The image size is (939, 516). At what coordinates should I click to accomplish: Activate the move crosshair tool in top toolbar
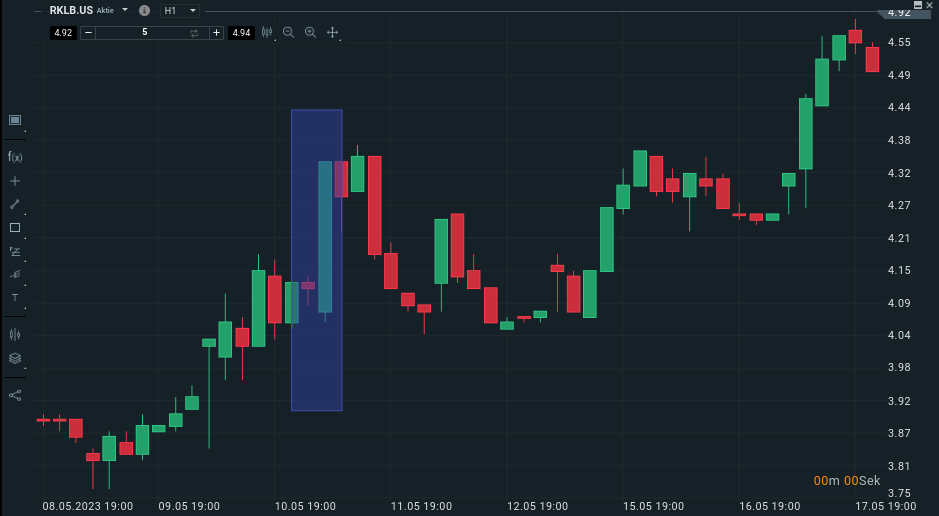tap(332, 32)
